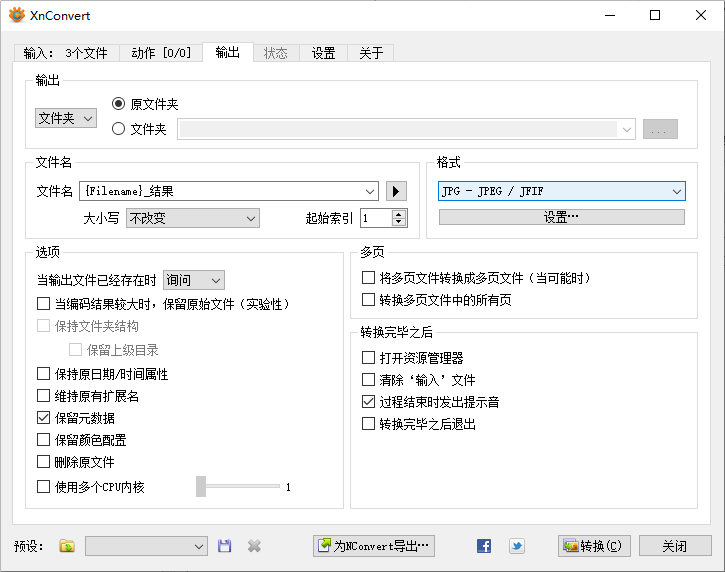Enable 维持原有扩展名 checkbox
This screenshot has height=572, width=725.
point(43,396)
